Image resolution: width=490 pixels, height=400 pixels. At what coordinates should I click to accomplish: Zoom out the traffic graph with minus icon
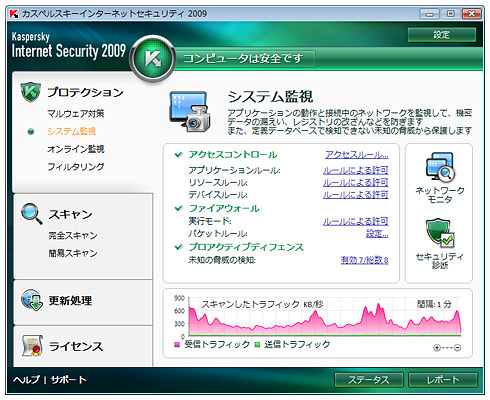point(458,348)
